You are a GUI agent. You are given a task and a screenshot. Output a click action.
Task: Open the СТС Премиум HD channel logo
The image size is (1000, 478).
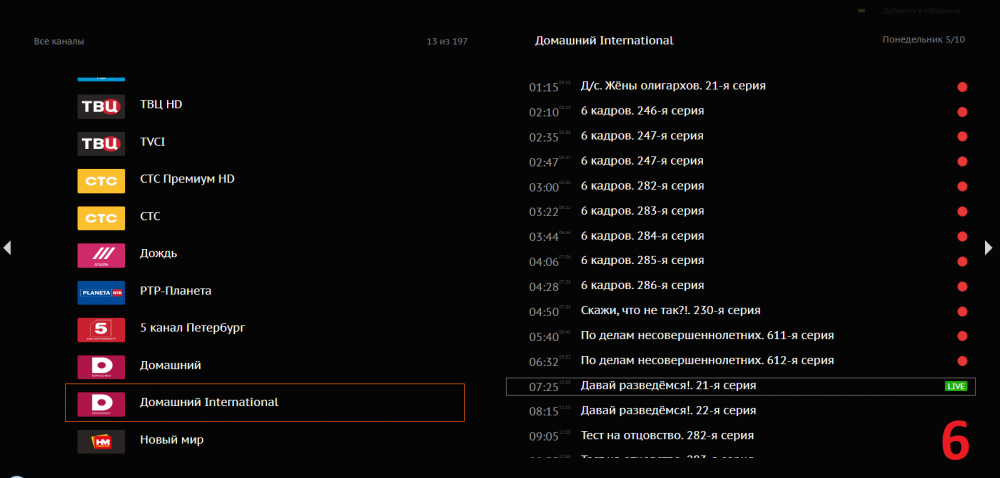pyautogui.click(x=101, y=180)
